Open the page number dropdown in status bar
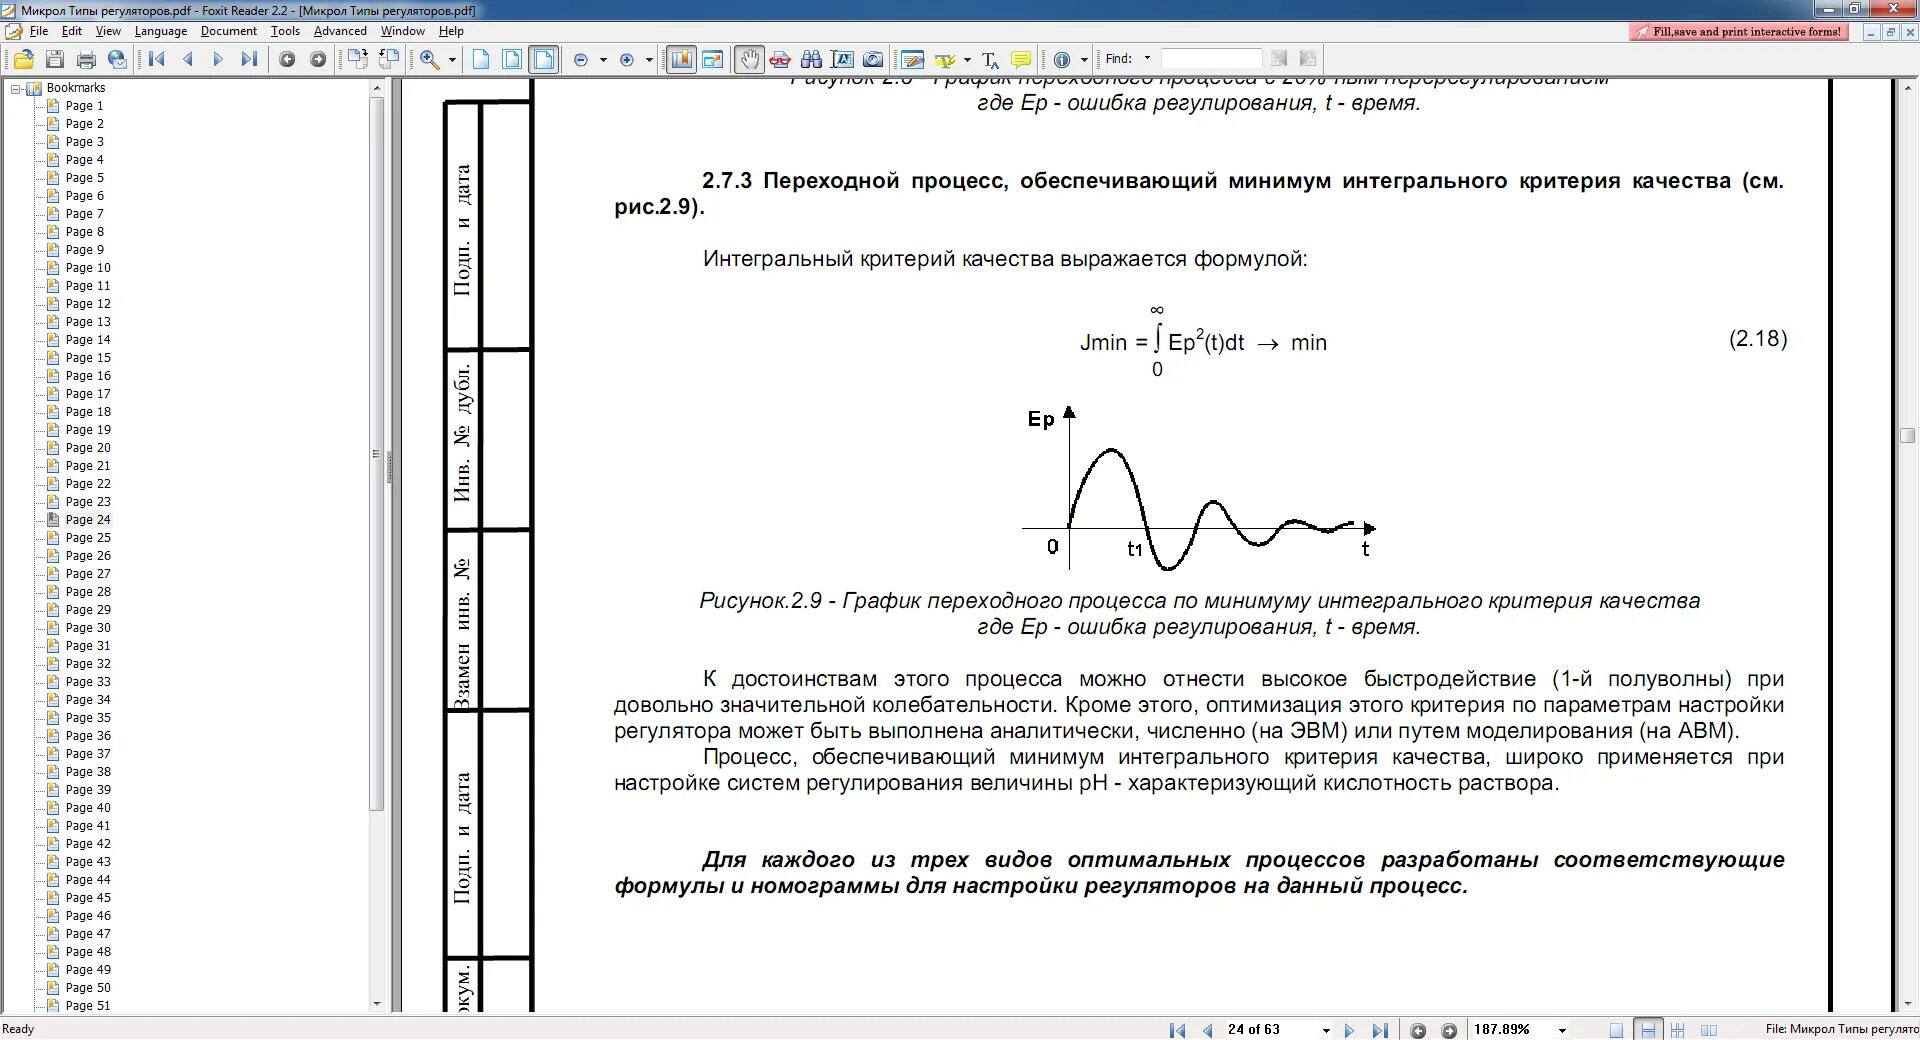1920x1040 pixels. [1326, 1030]
